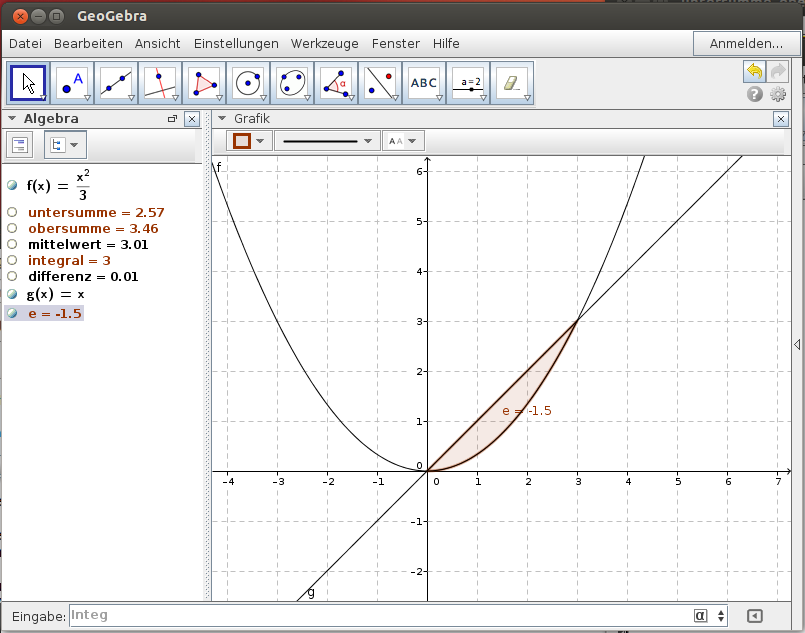This screenshot has height=633, width=805.
Task: Select the Line through Two Points tool
Action: click(x=116, y=83)
